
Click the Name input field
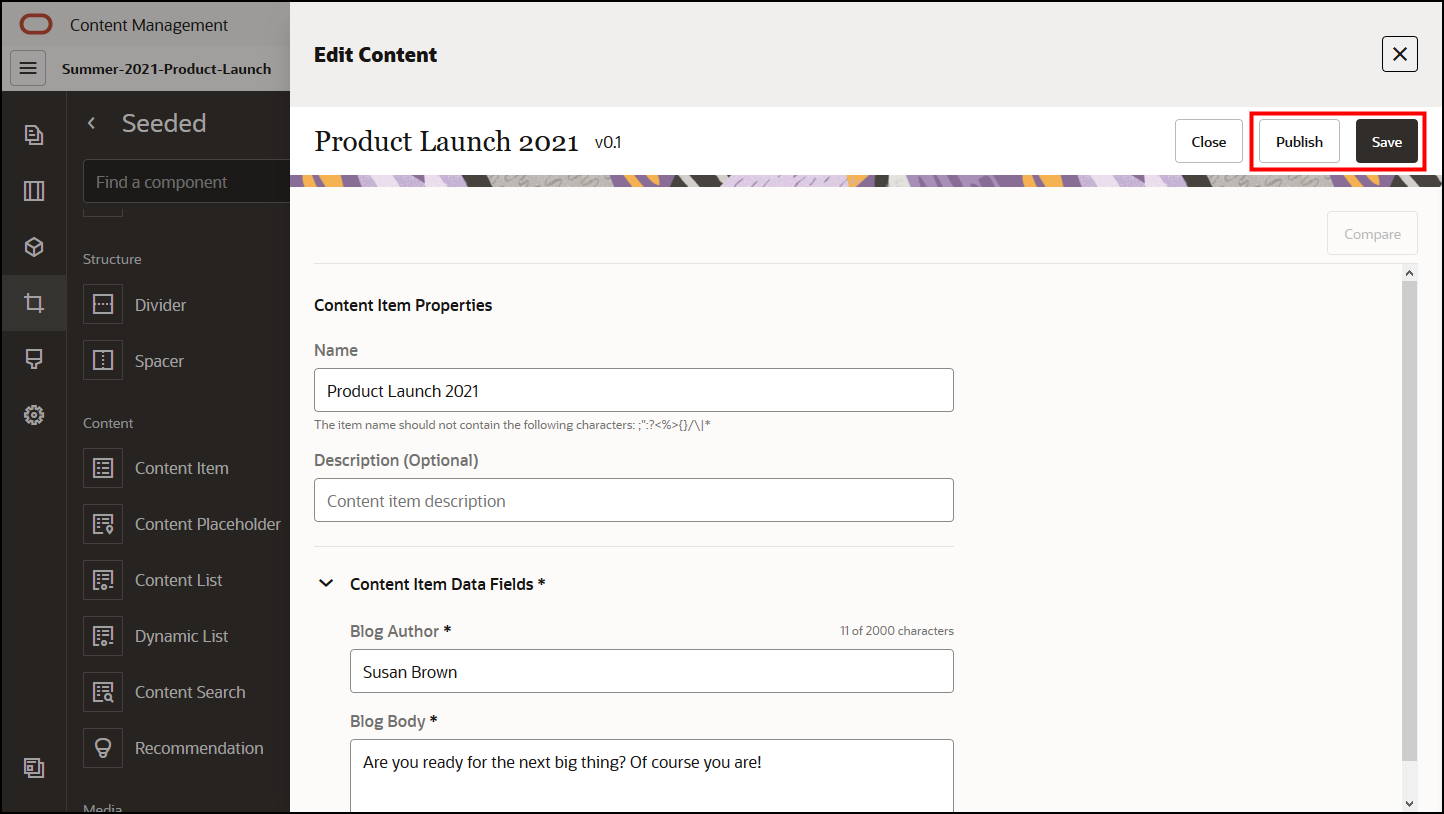tap(633, 391)
